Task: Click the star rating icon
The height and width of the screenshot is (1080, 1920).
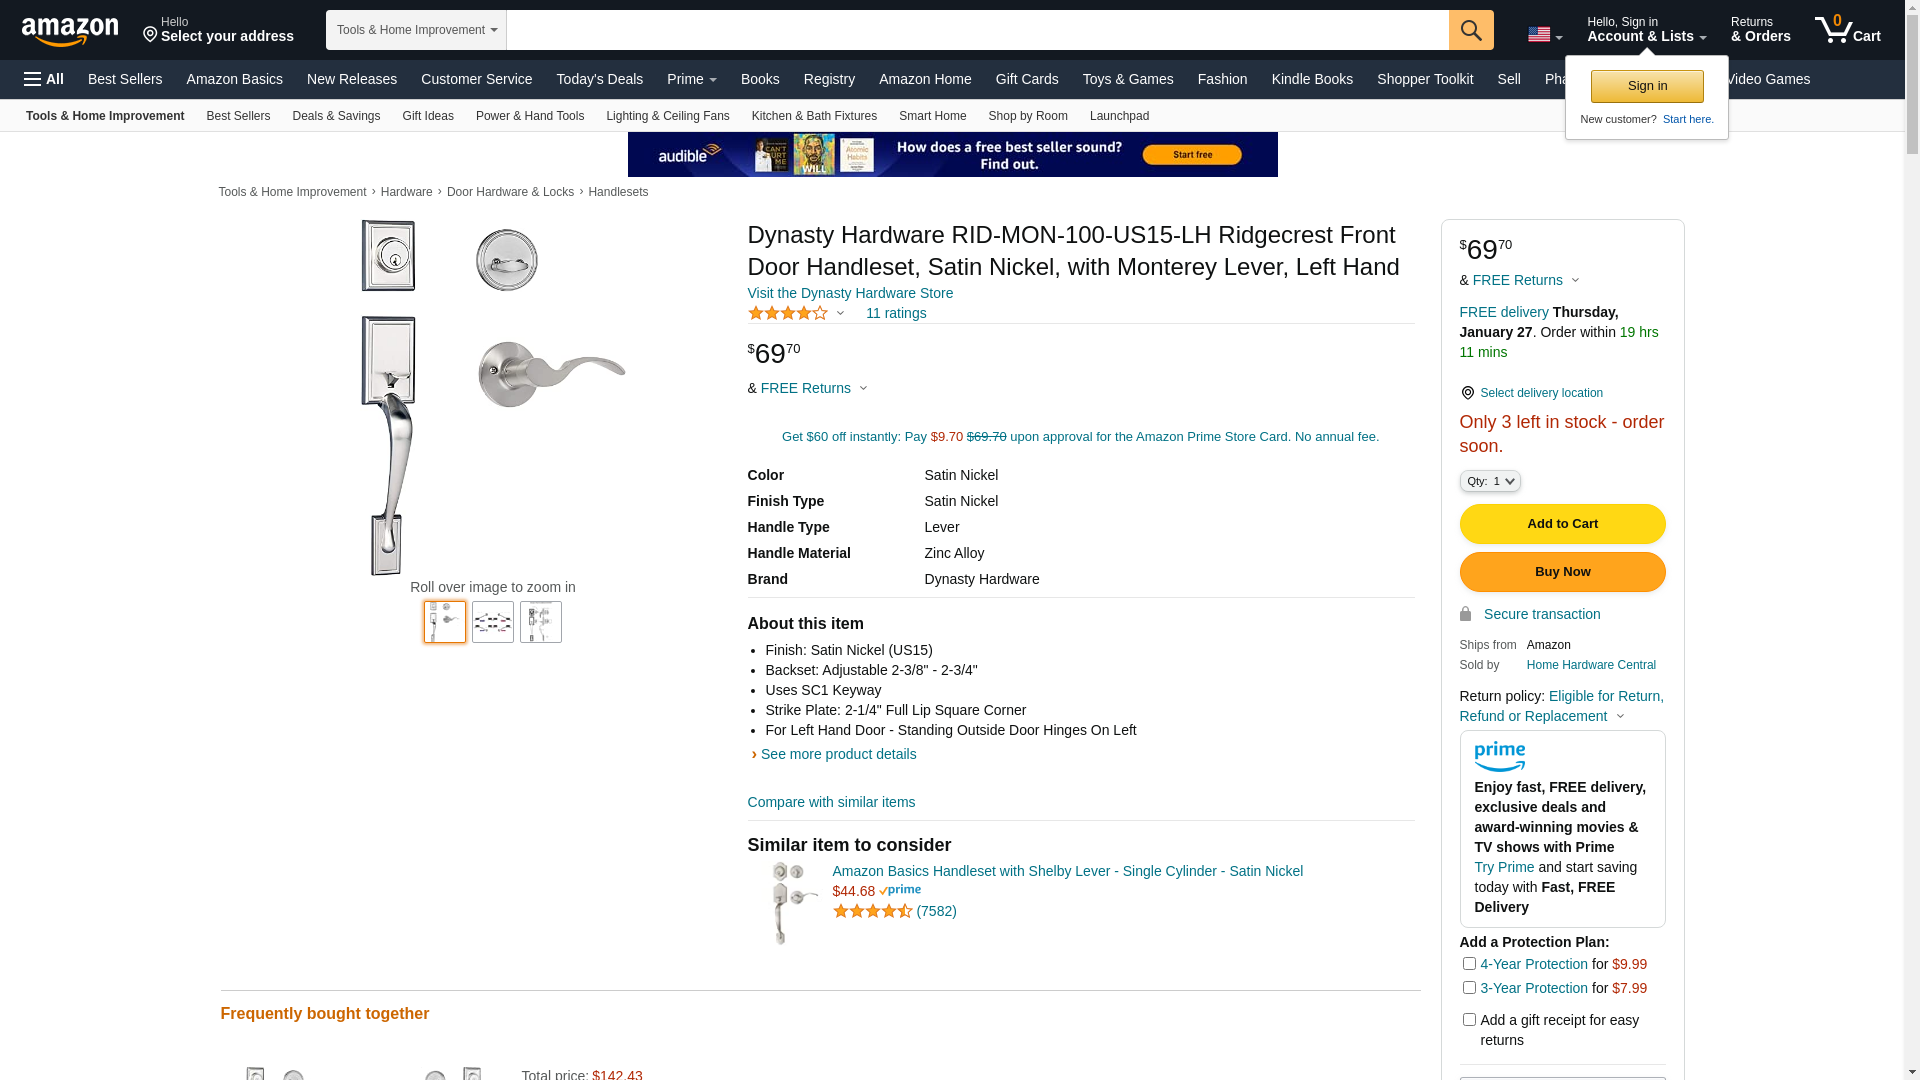Action: click(x=788, y=313)
